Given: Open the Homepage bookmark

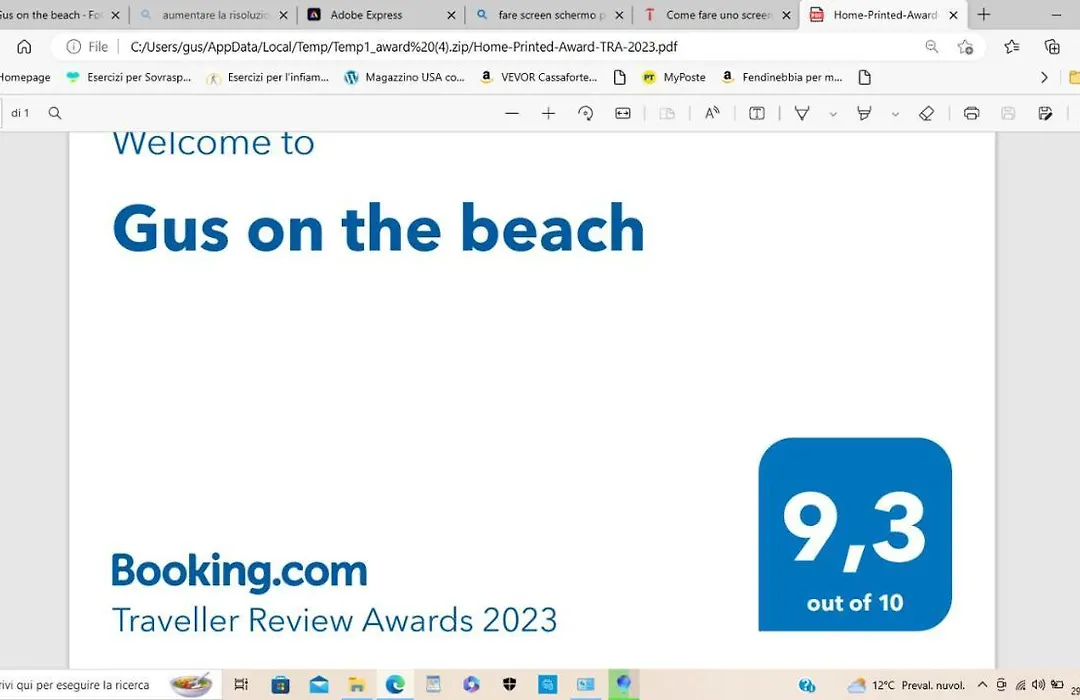Looking at the screenshot, I should [x=25, y=77].
